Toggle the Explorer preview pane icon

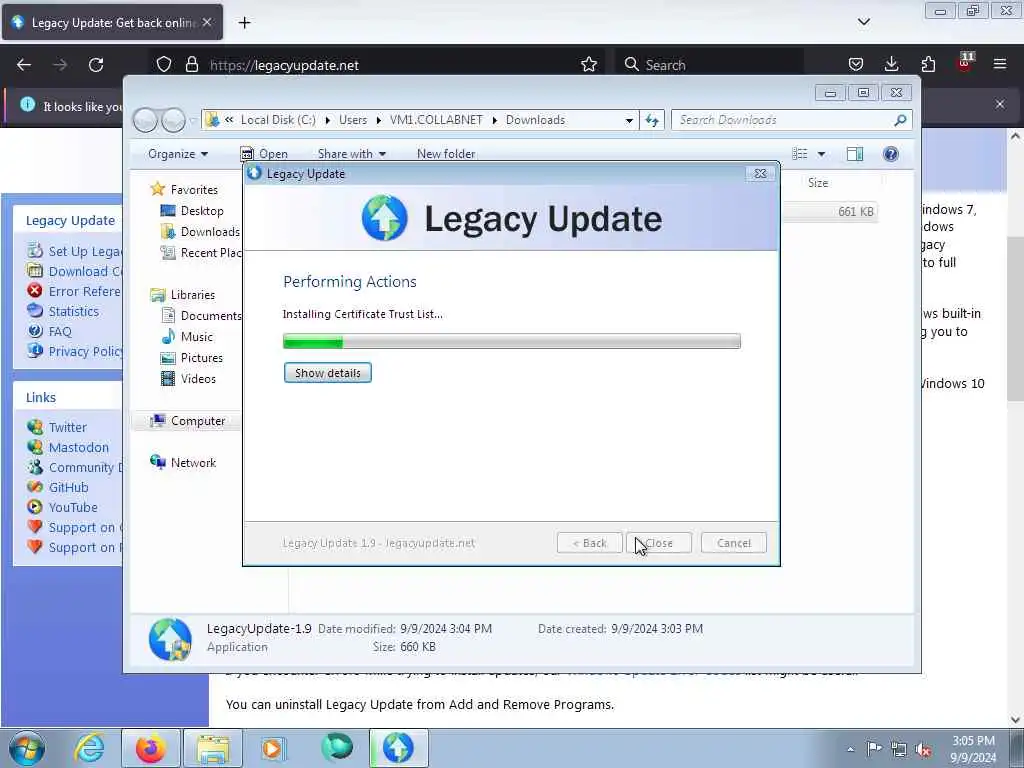[854, 154]
